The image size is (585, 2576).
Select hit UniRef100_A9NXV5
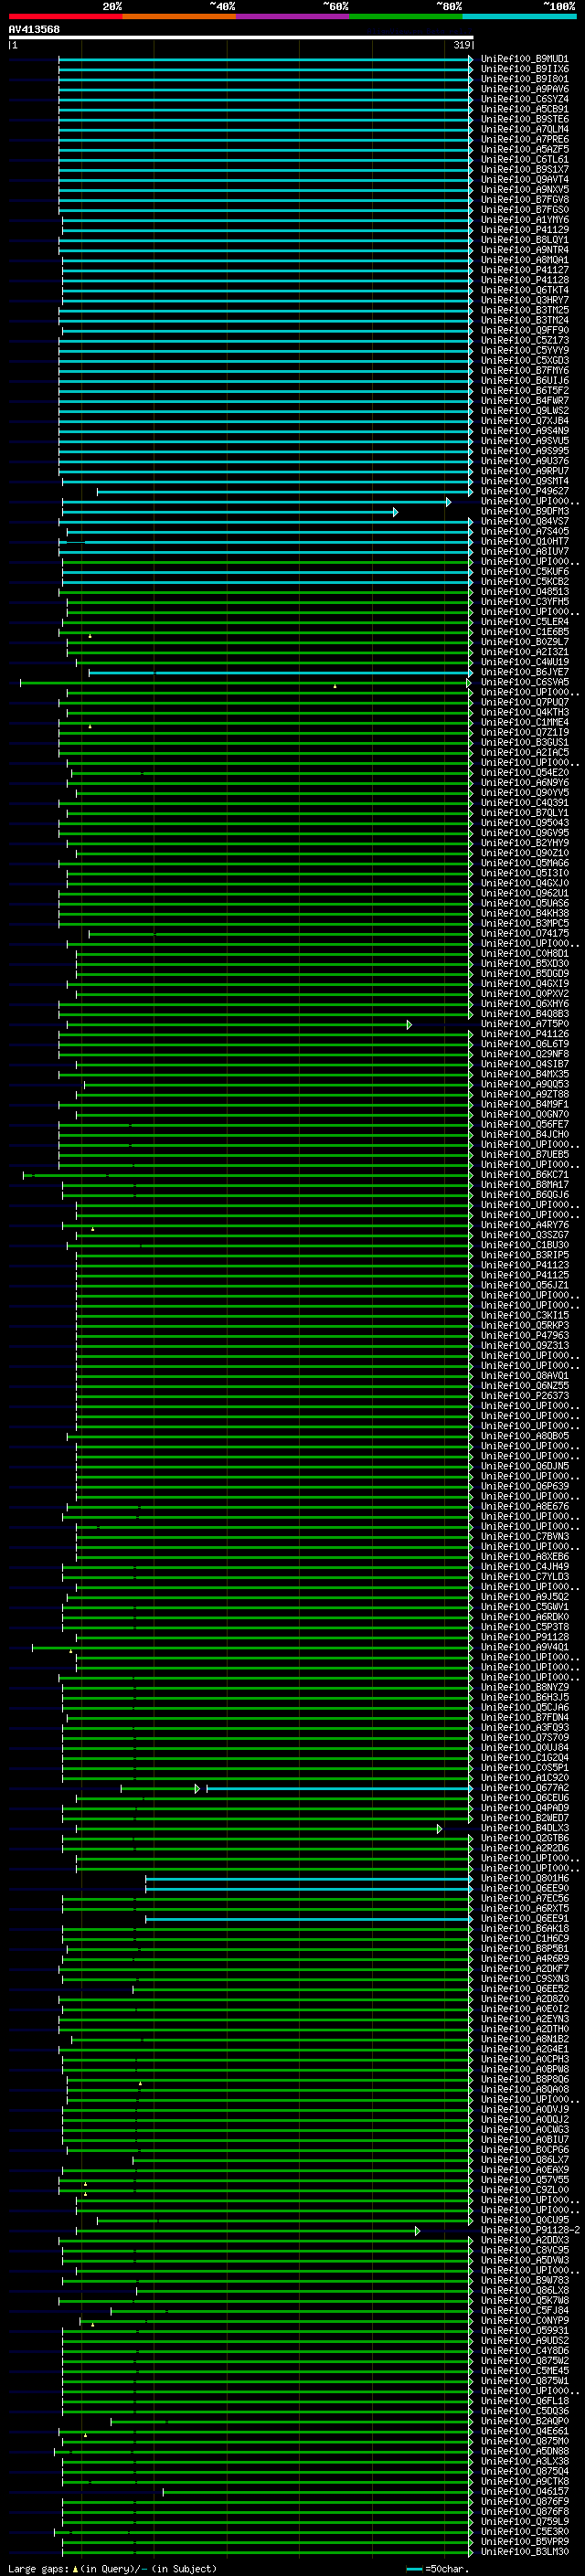[524, 189]
